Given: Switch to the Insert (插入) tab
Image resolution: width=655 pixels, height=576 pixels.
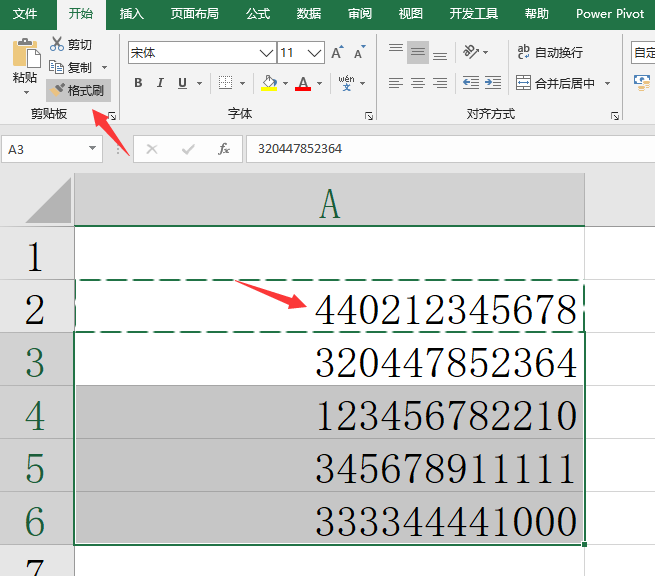Looking at the screenshot, I should click(x=132, y=14).
